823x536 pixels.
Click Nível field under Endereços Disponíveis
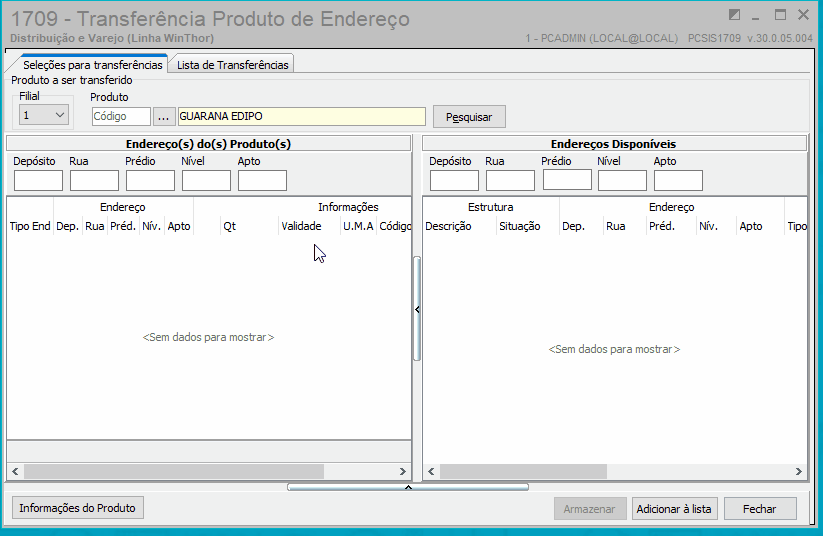(x=622, y=181)
